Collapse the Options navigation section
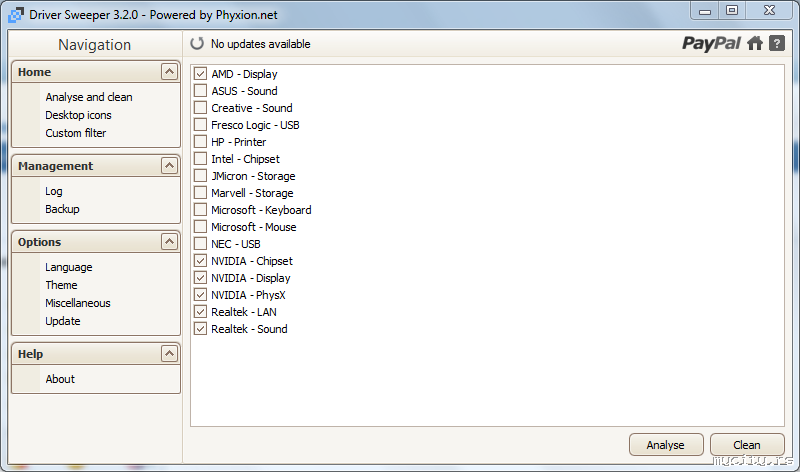Viewport: 800px width, 472px height. (169, 241)
